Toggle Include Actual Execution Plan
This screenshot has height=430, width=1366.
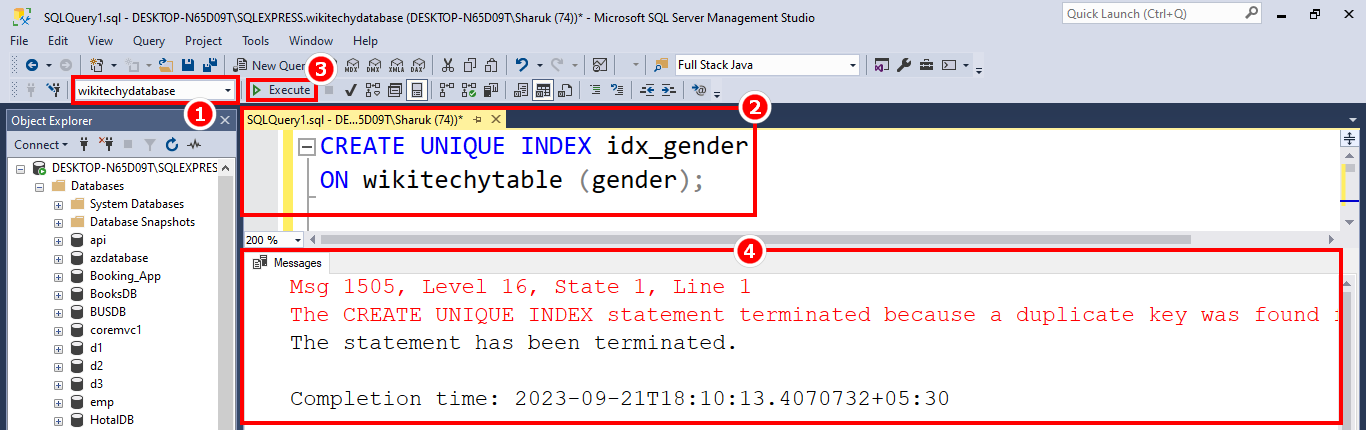pyautogui.click(x=447, y=90)
